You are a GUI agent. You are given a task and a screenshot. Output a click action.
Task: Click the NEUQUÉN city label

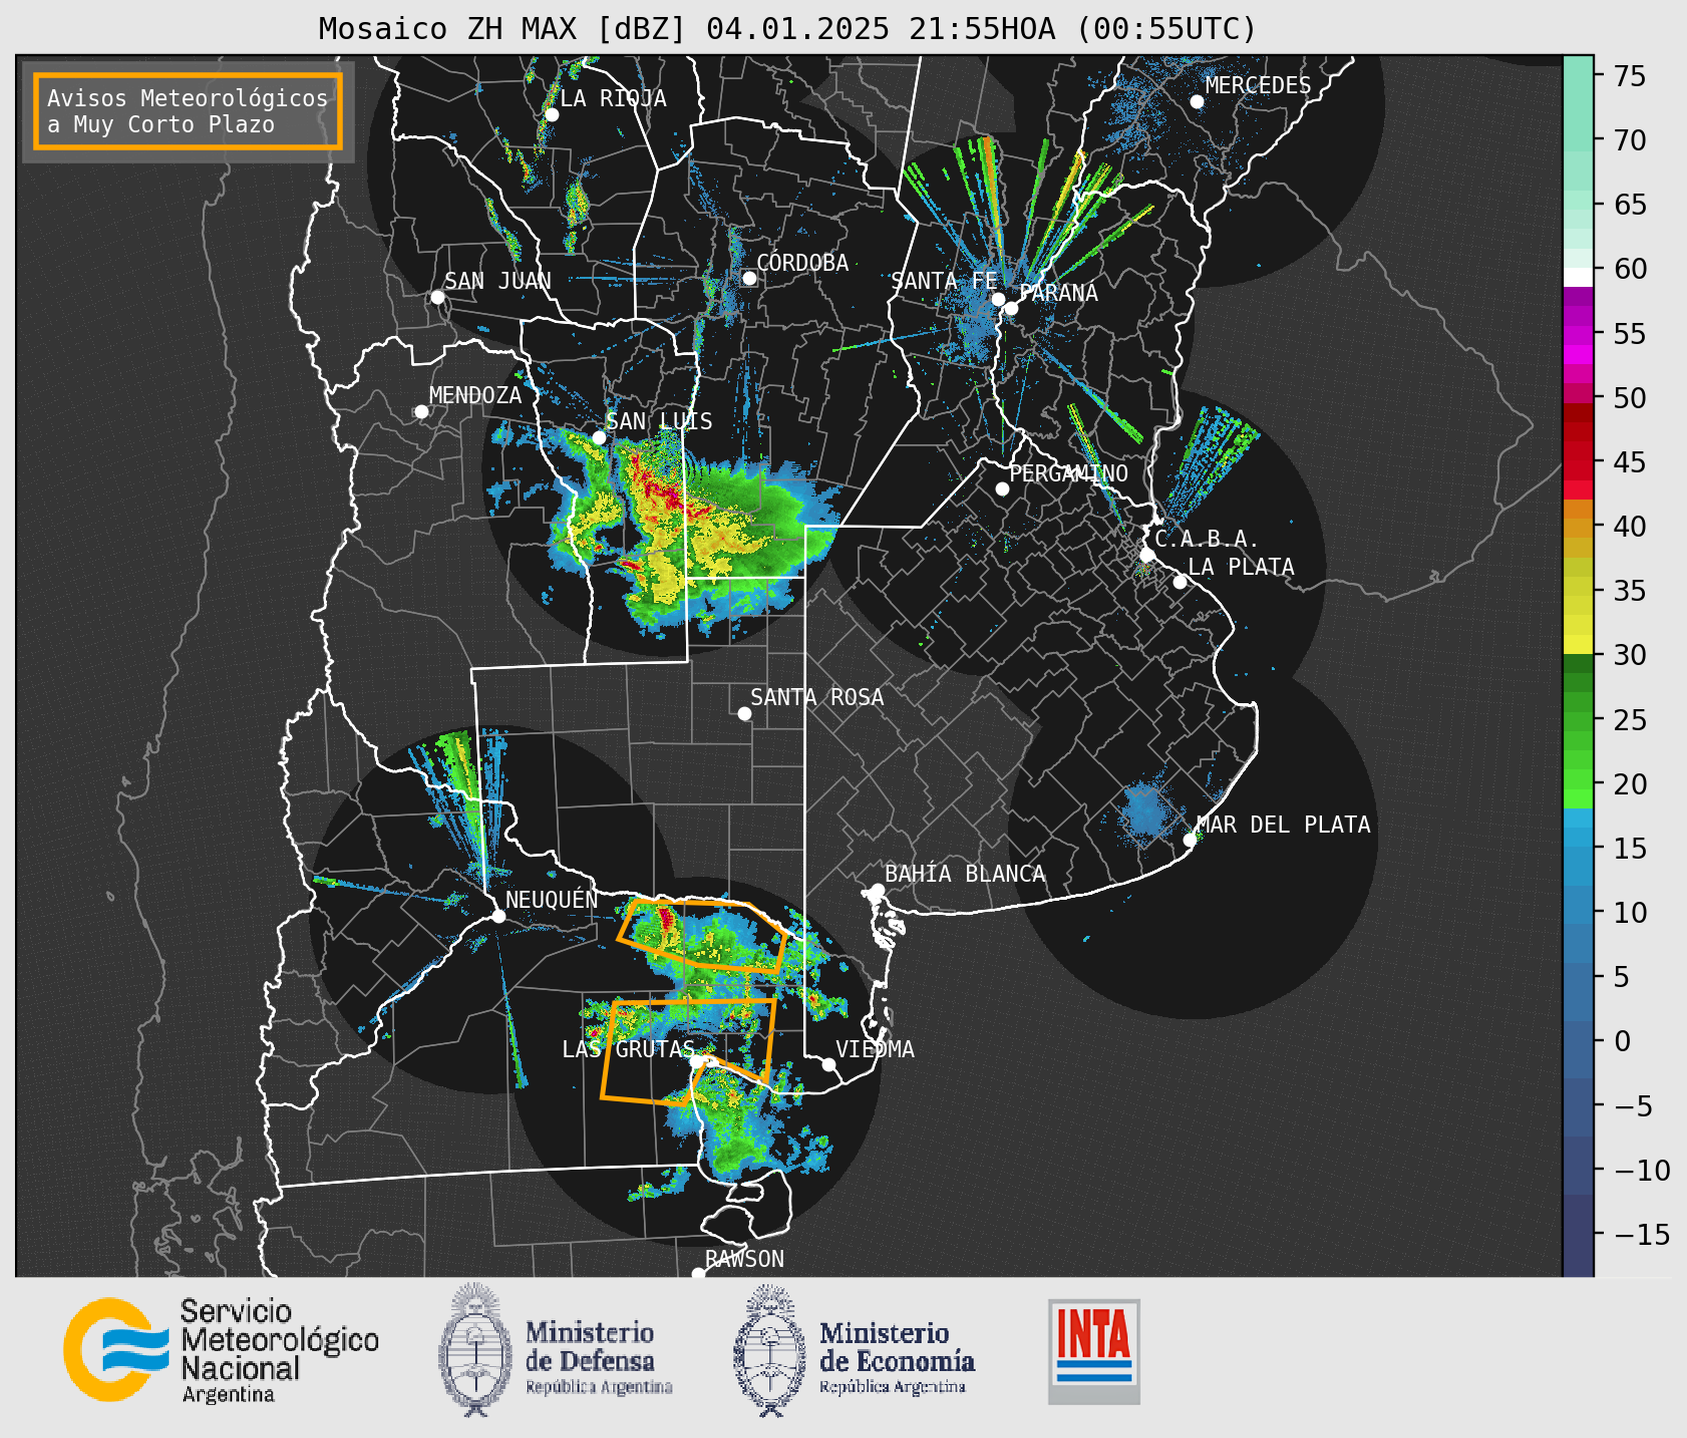[552, 899]
